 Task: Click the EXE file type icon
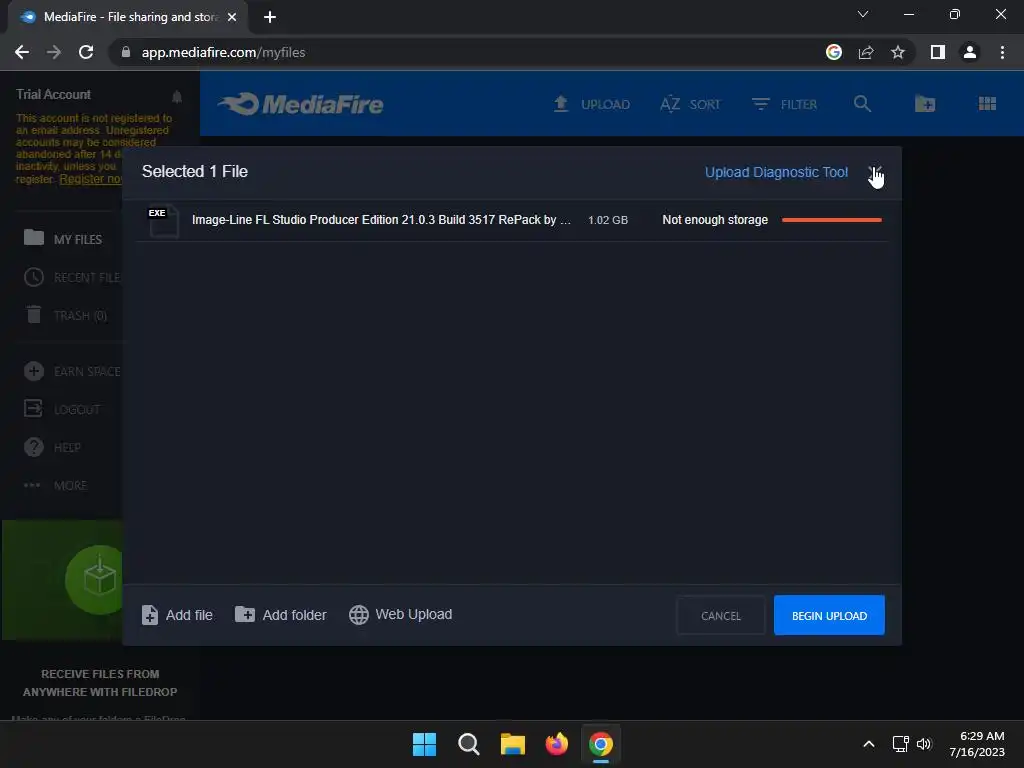click(163, 221)
